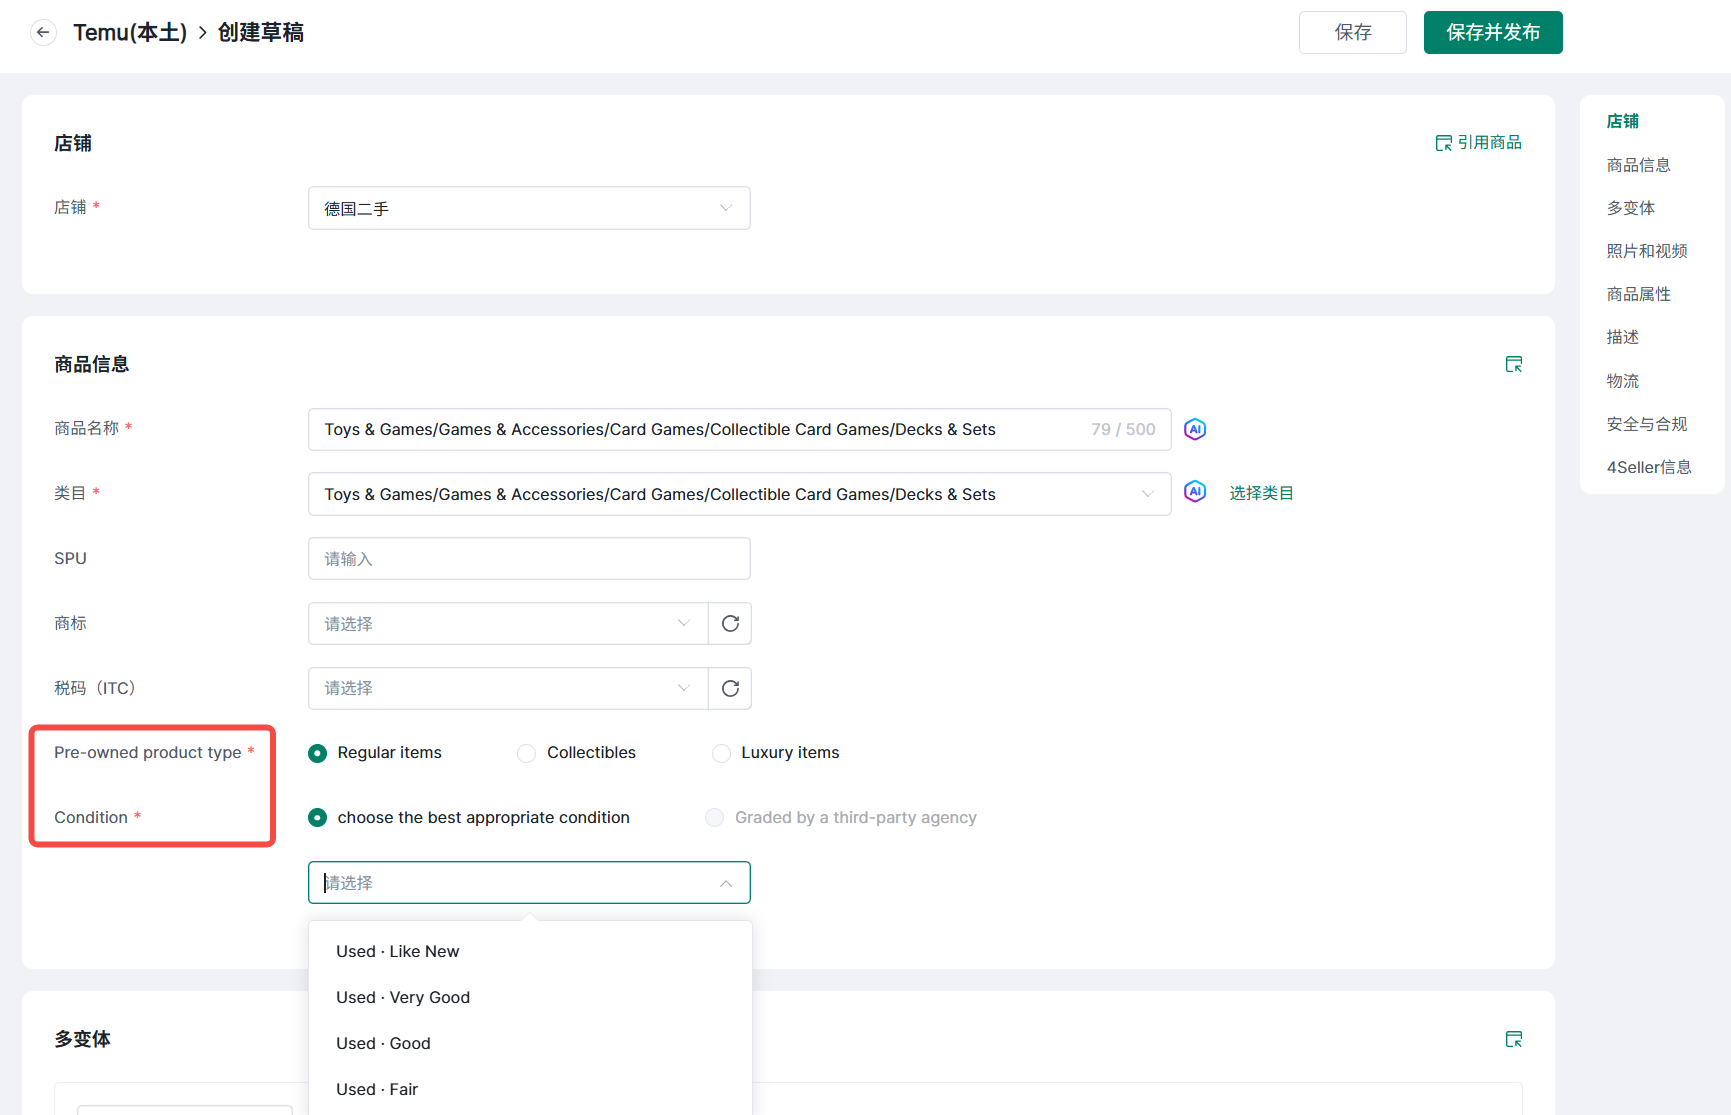Click reference icon in 多变体 header

(1513, 1040)
